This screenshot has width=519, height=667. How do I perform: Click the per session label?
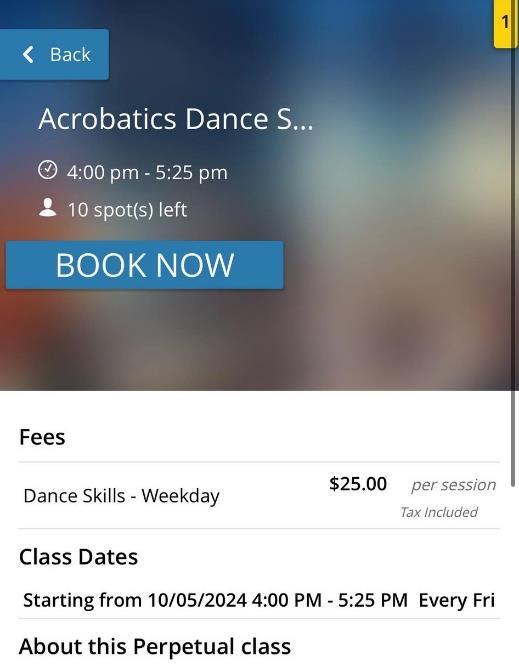[x=453, y=485]
